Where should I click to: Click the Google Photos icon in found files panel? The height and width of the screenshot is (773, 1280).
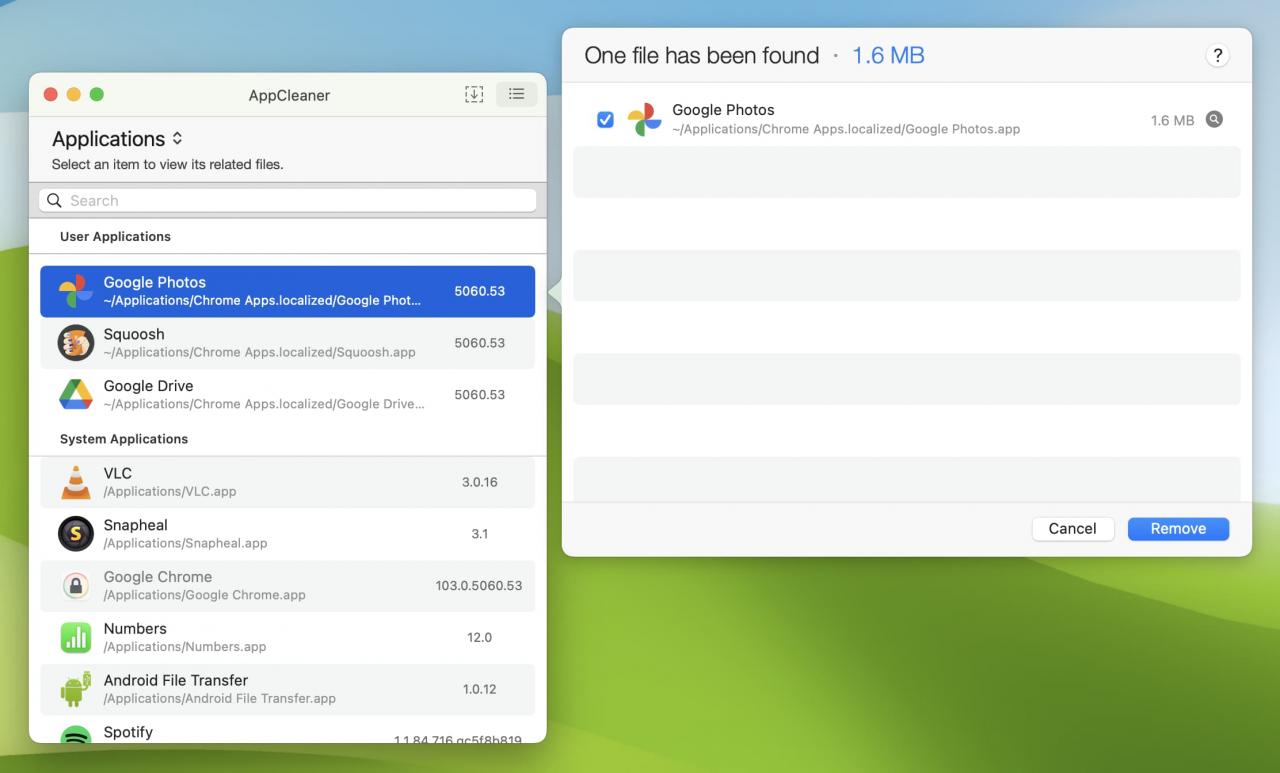pyautogui.click(x=644, y=119)
